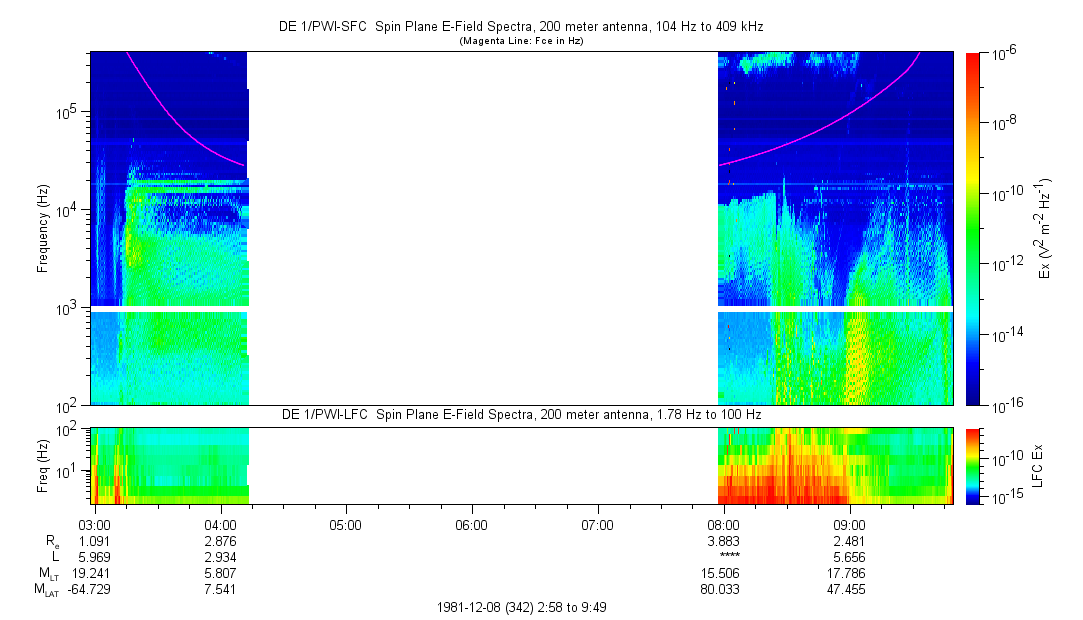This screenshot has height=620, width=1083.
Task: Select the Frequency (Hz) y-axis label
Action: [x=43, y=229]
